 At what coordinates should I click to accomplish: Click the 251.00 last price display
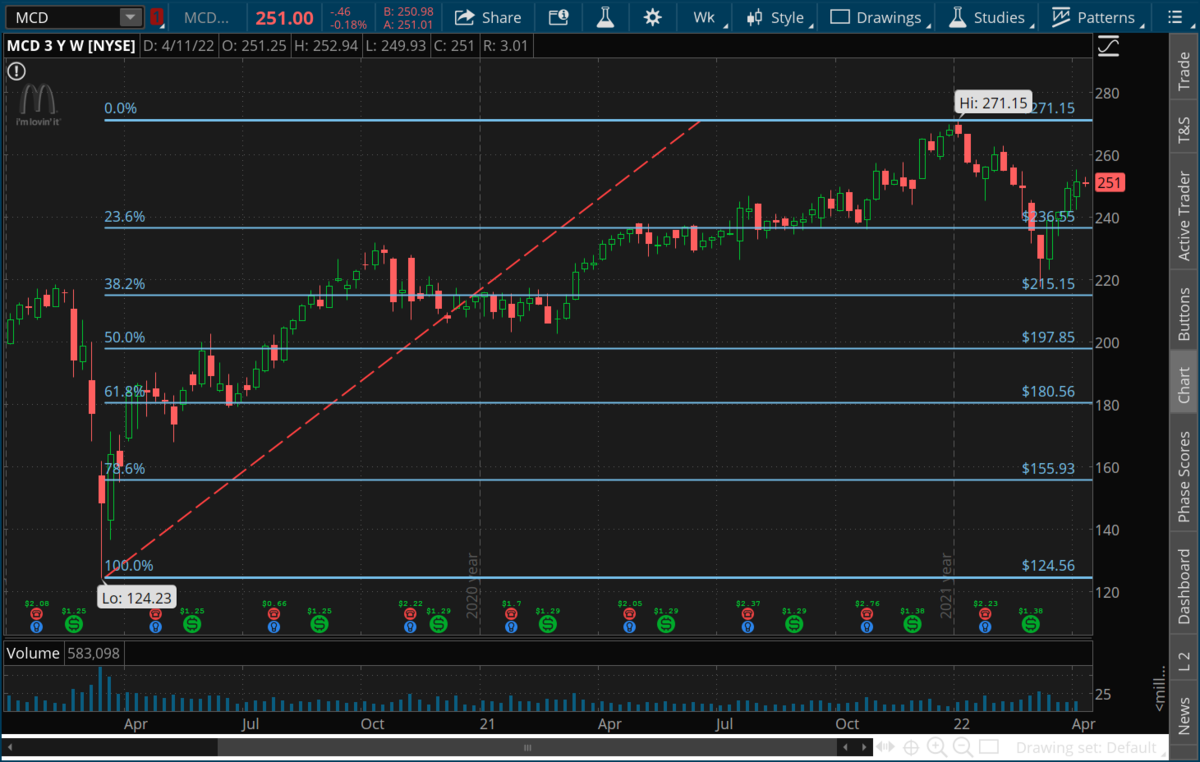pos(286,18)
